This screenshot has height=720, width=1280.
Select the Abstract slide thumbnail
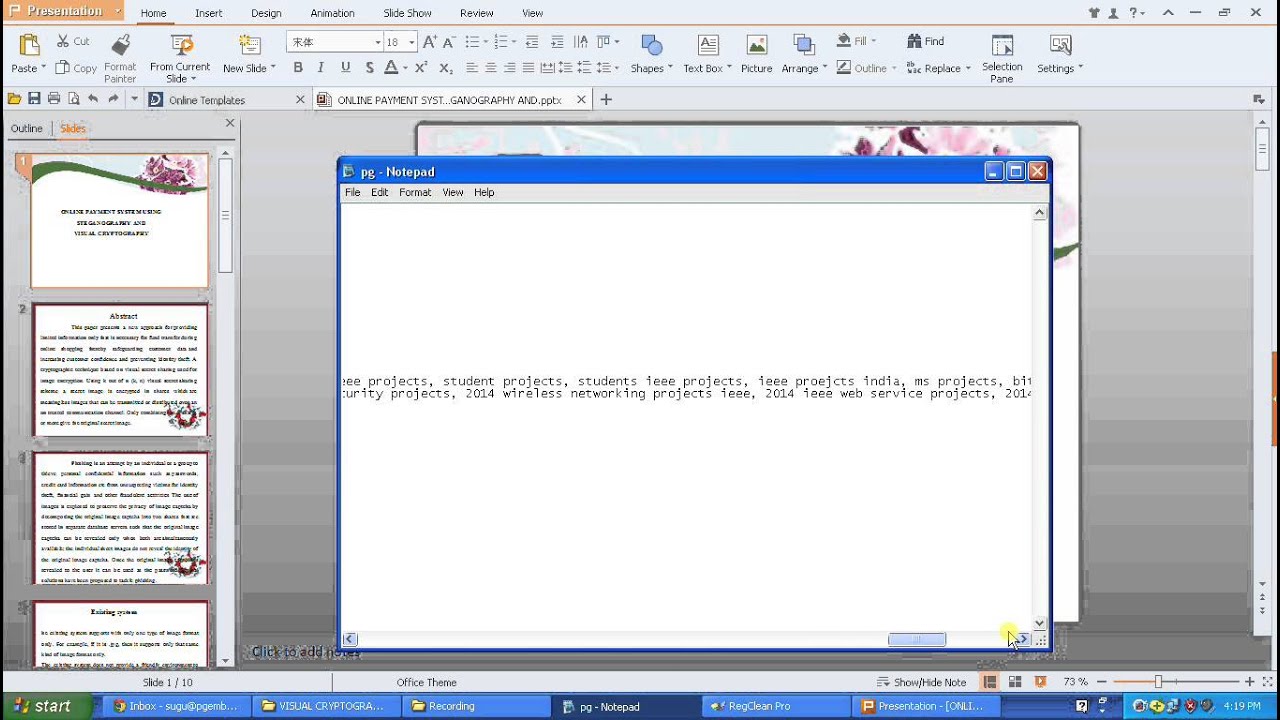120,370
